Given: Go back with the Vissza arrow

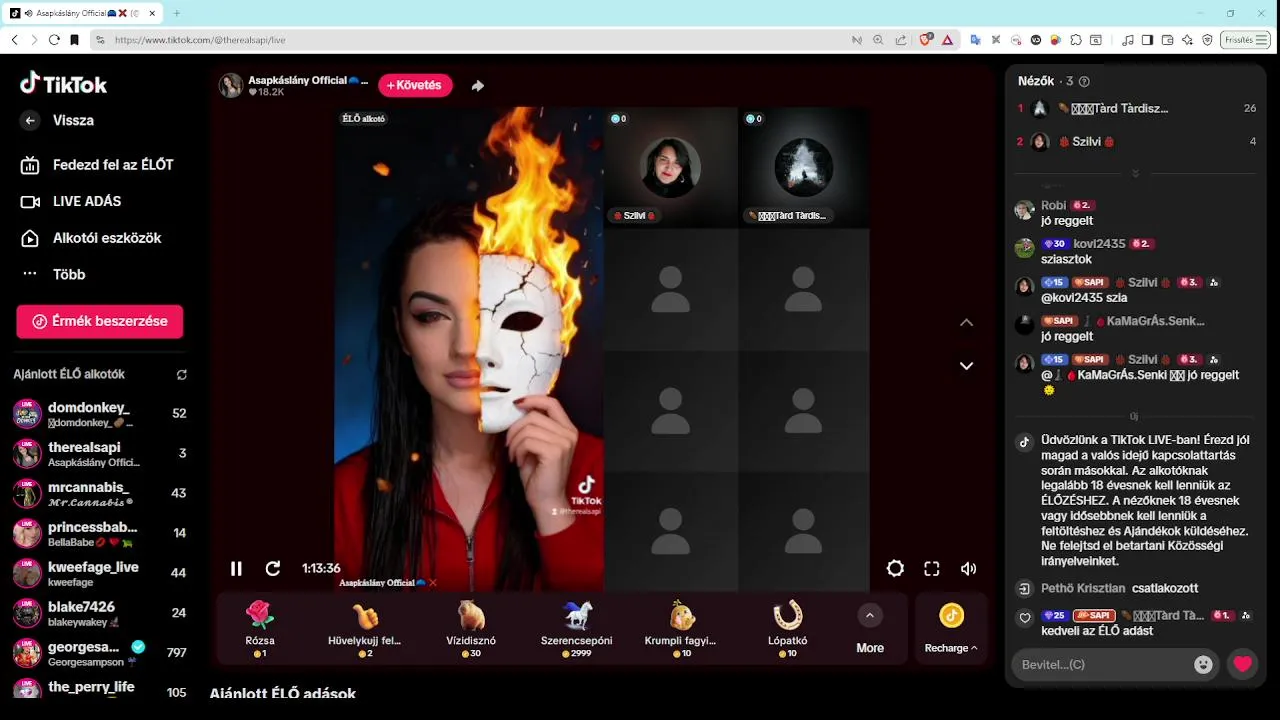Looking at the screenshot, I should [x=29, y=120].
